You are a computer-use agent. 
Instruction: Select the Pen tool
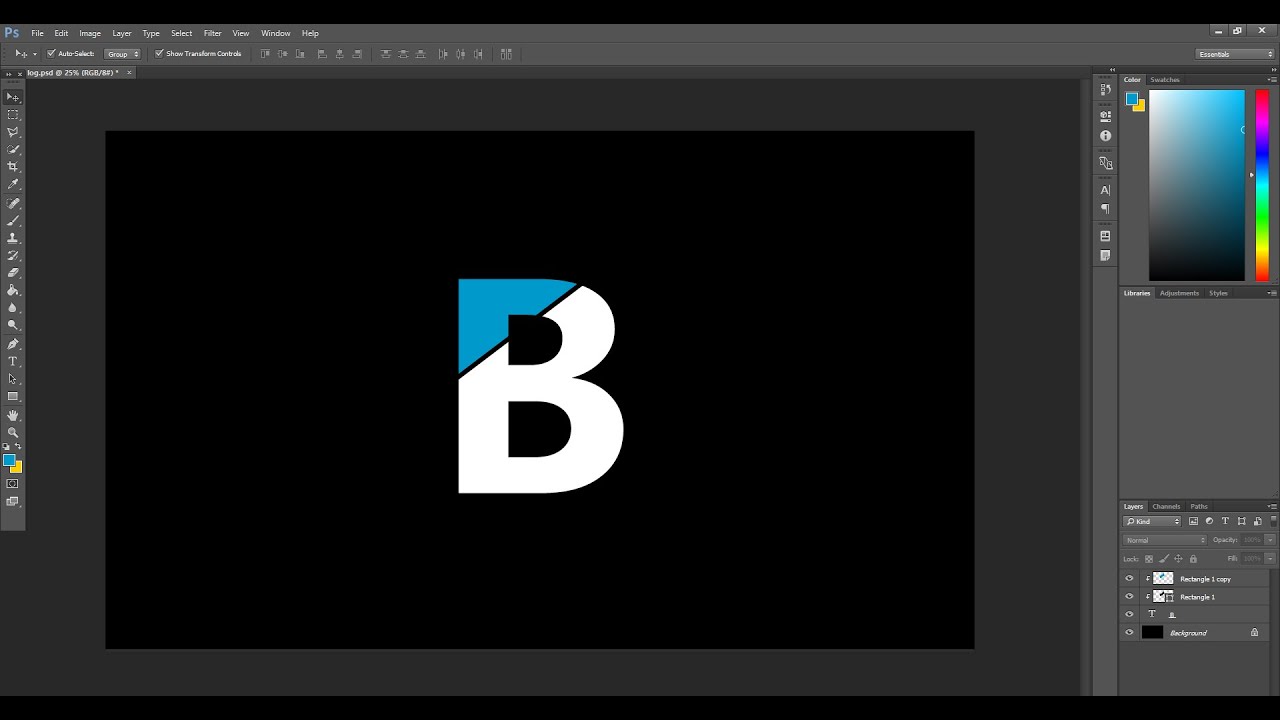pos(13,343)
